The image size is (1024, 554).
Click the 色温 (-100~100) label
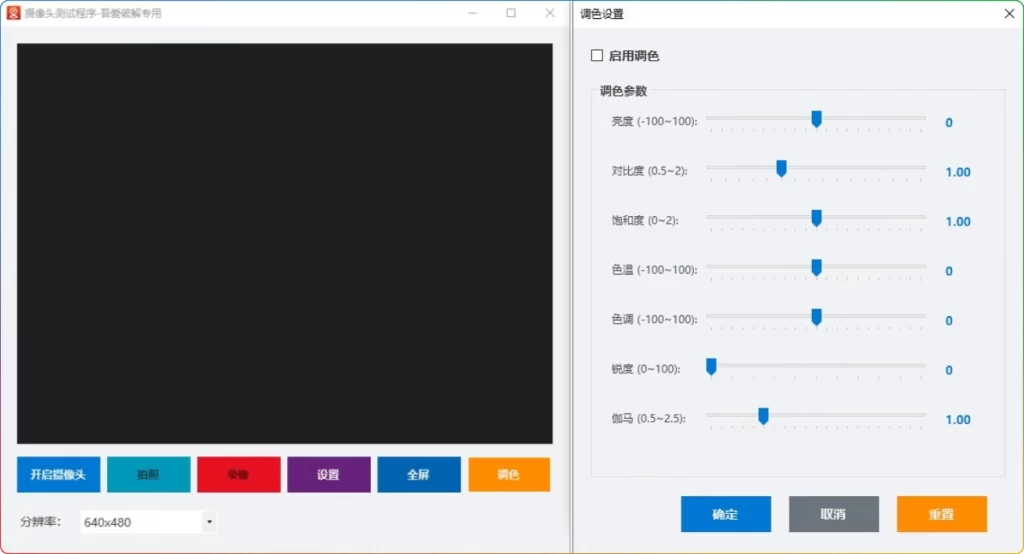click(x=654, y=270)
